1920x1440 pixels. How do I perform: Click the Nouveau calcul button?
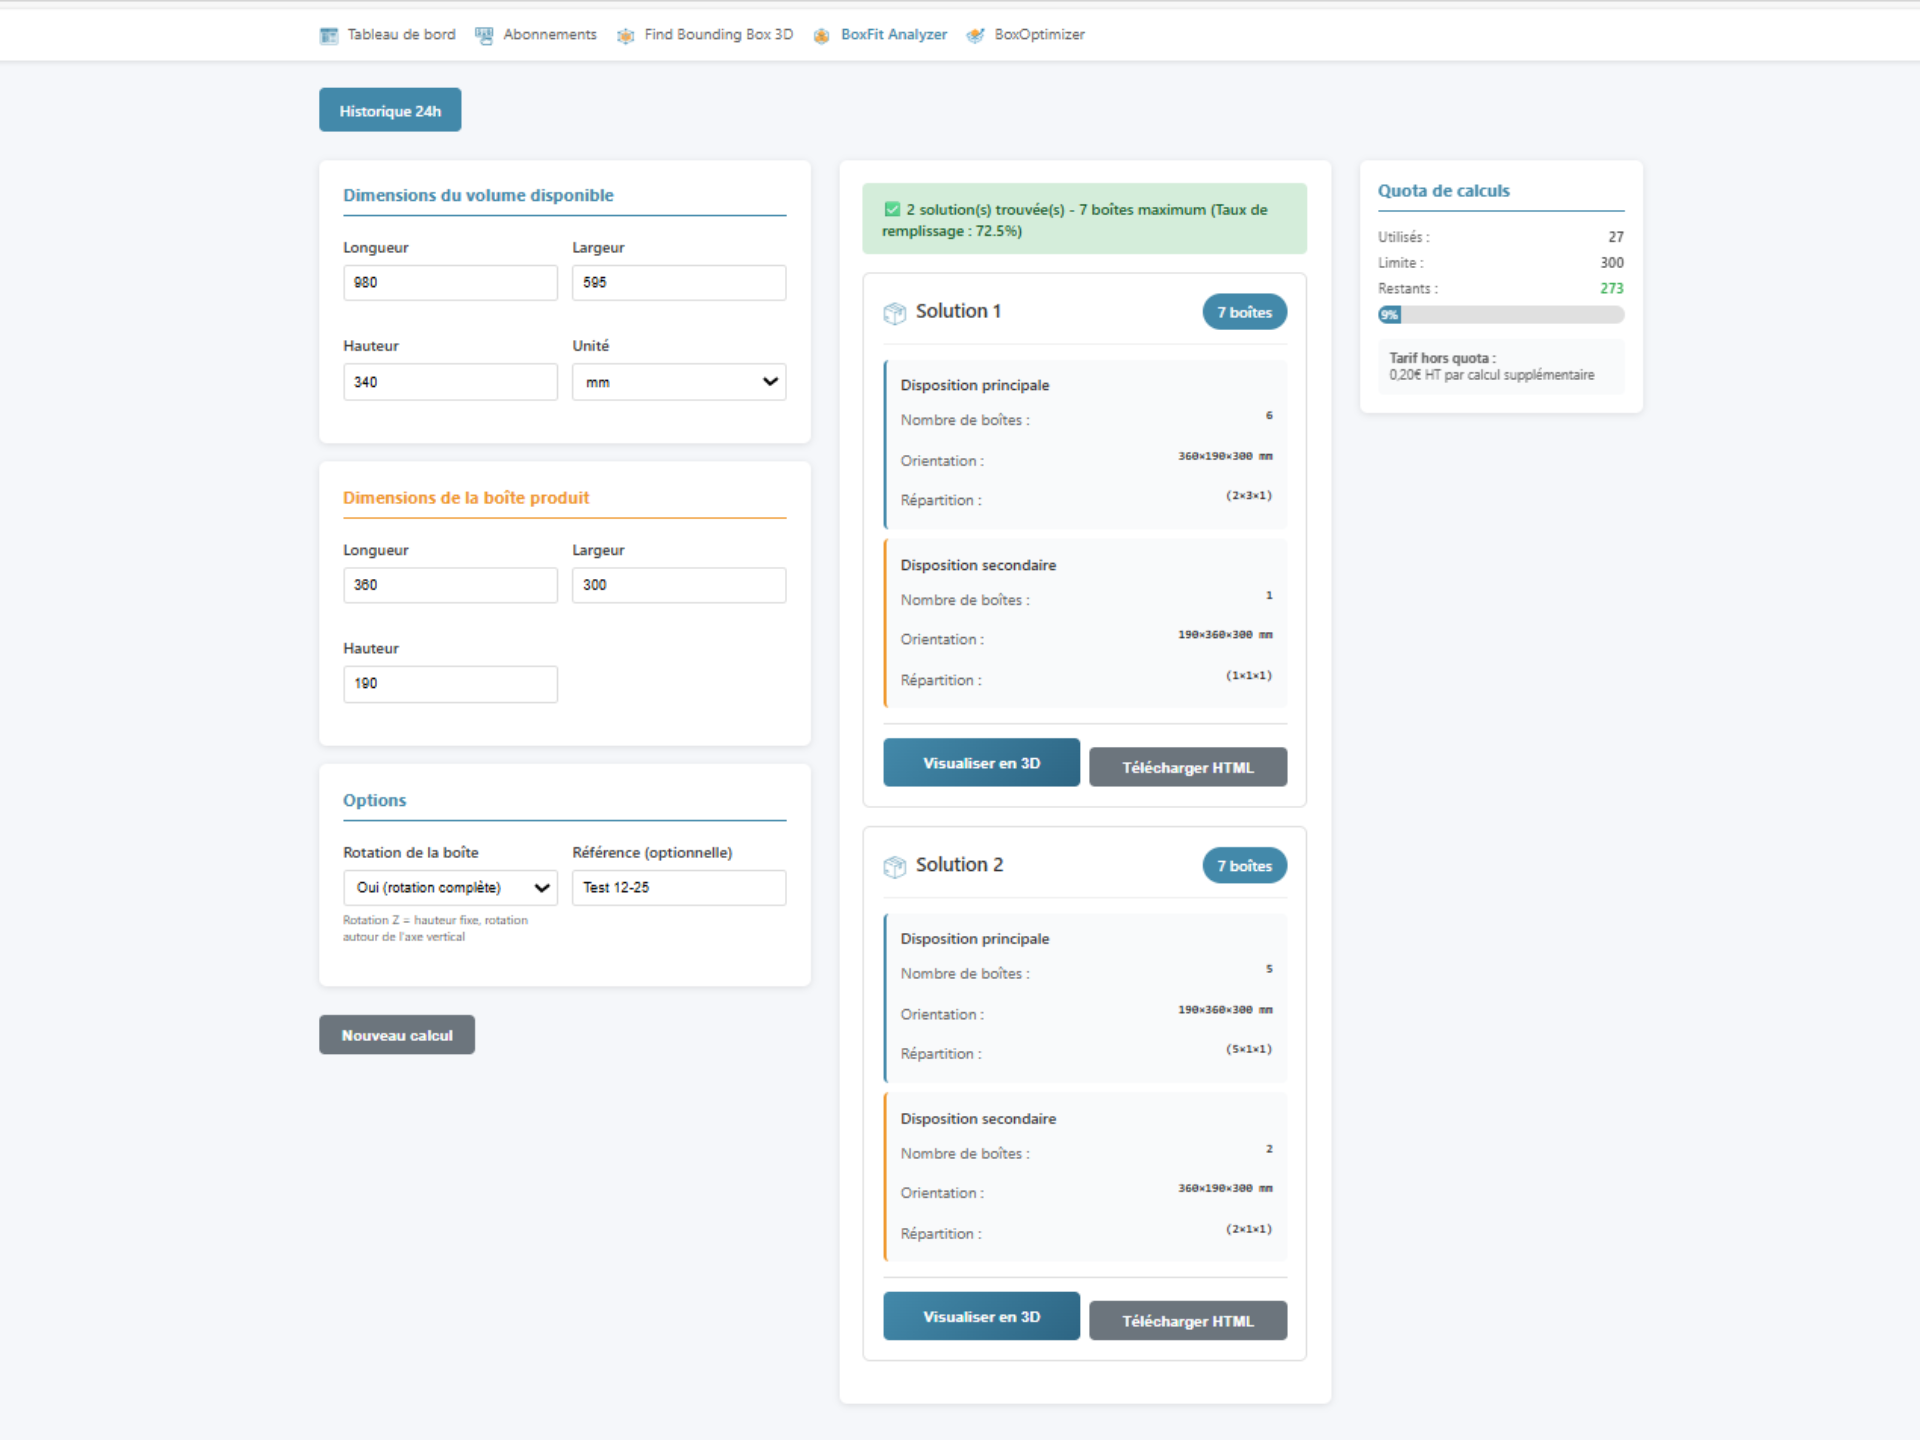(396, 1035)
